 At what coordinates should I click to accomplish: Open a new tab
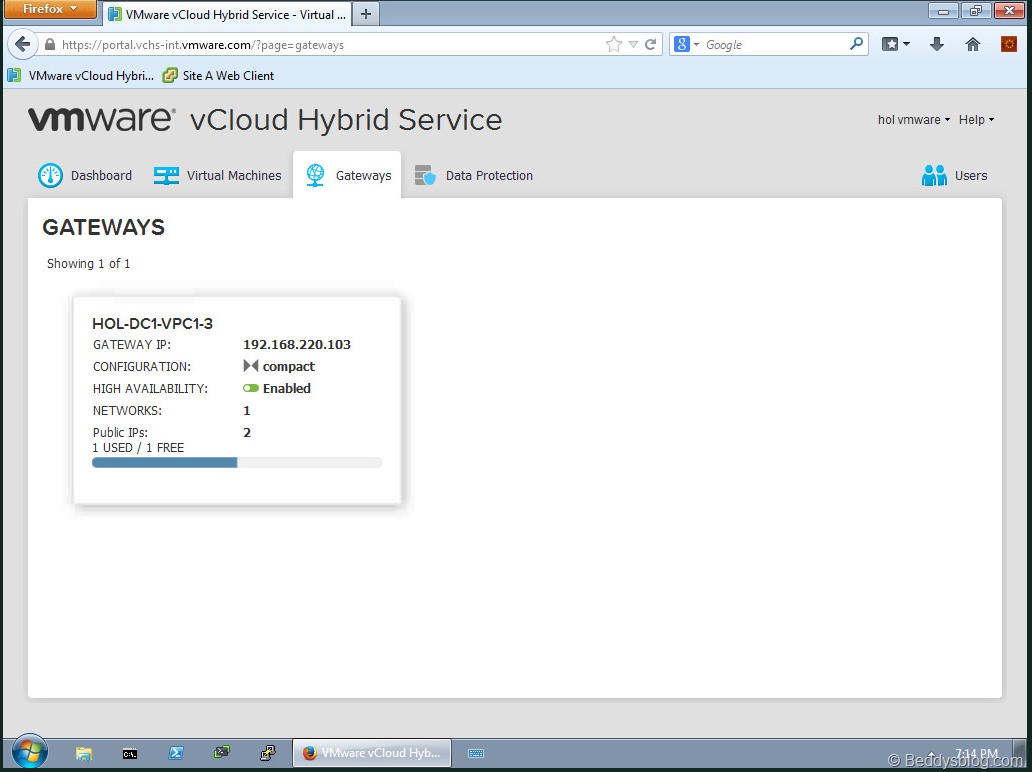366,14
